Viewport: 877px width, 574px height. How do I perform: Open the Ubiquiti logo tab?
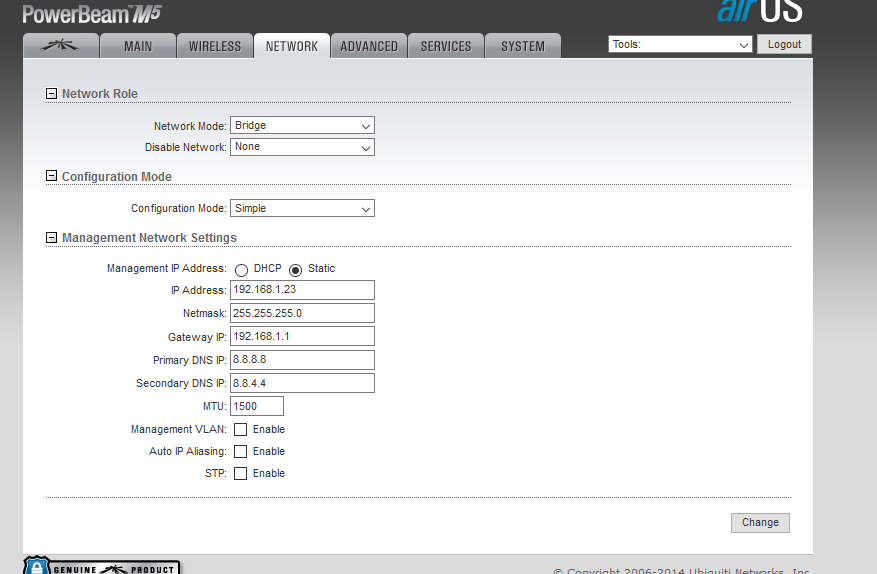tap(61, 46)
